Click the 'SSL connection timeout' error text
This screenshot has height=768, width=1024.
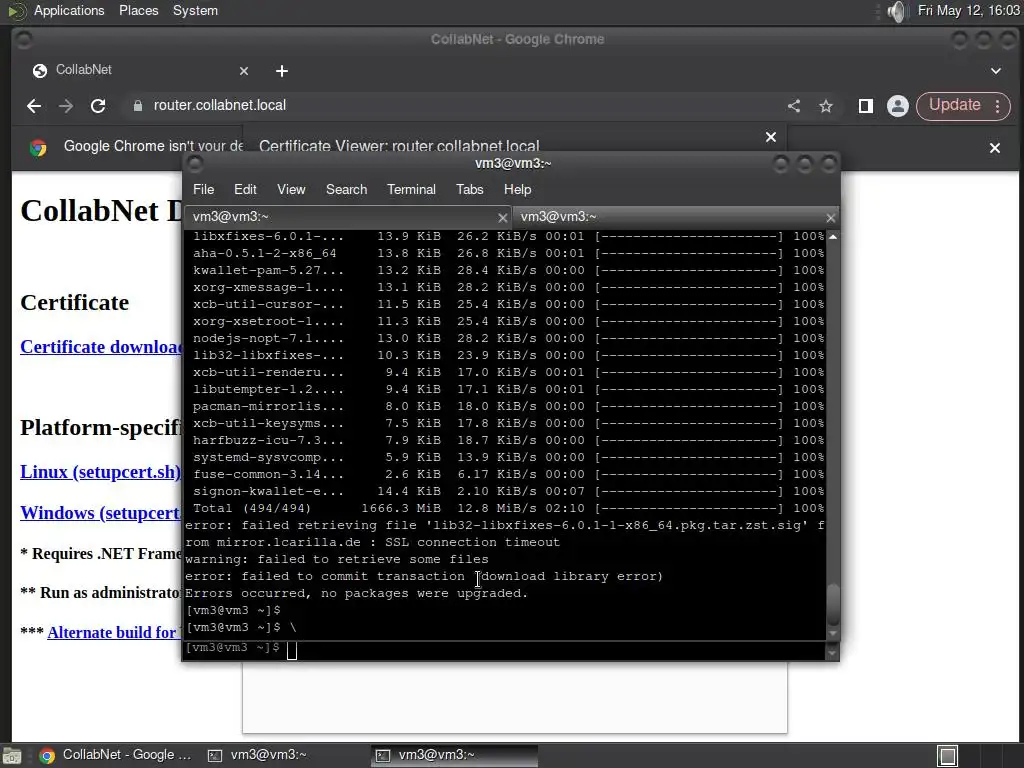point(472,542)
